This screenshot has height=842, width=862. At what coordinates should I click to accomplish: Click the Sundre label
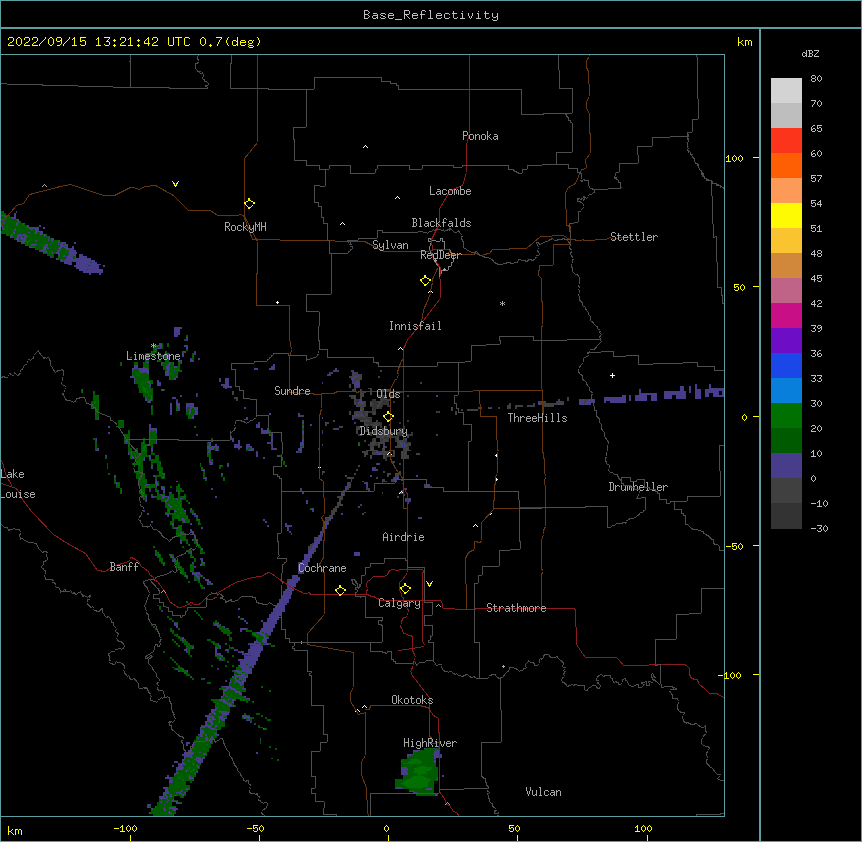(292, 391)
